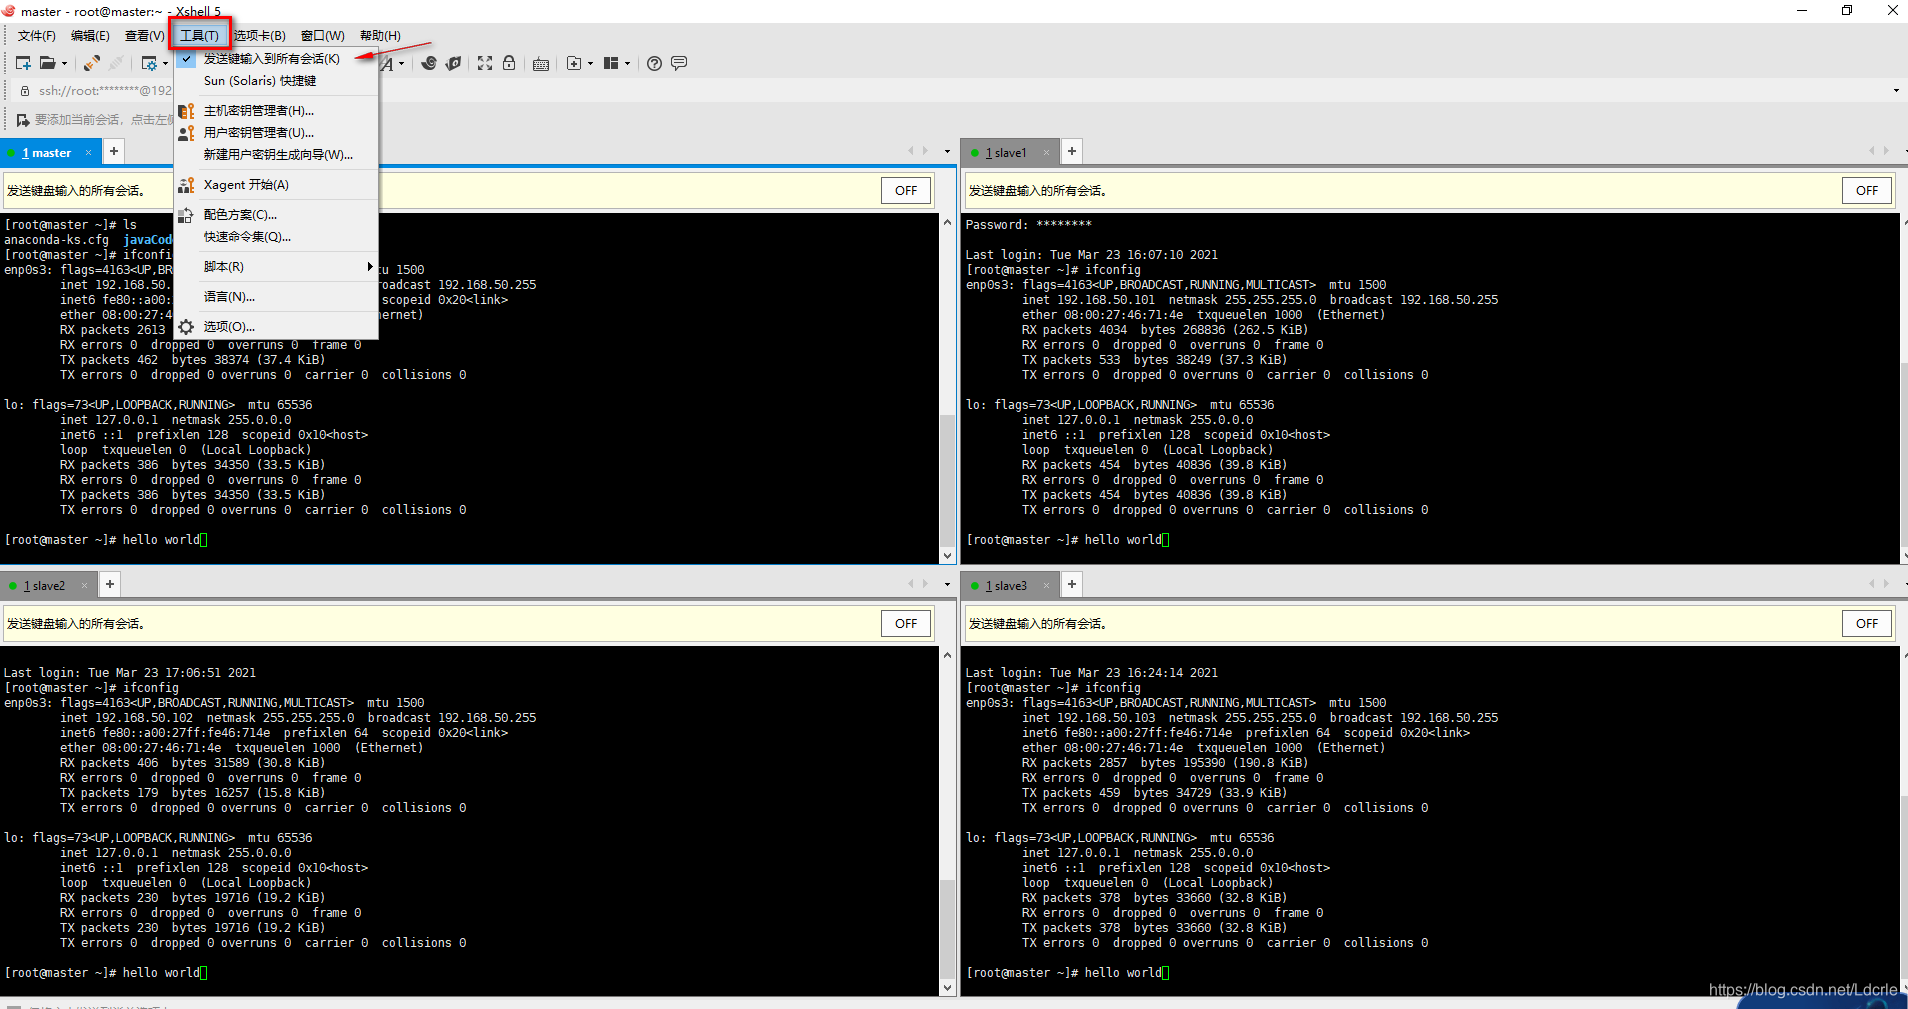The height and width of the screenshot is (1009, 1908).
Task: Click the slave2 pane vertical scrollbar
Action: point(947,821)
